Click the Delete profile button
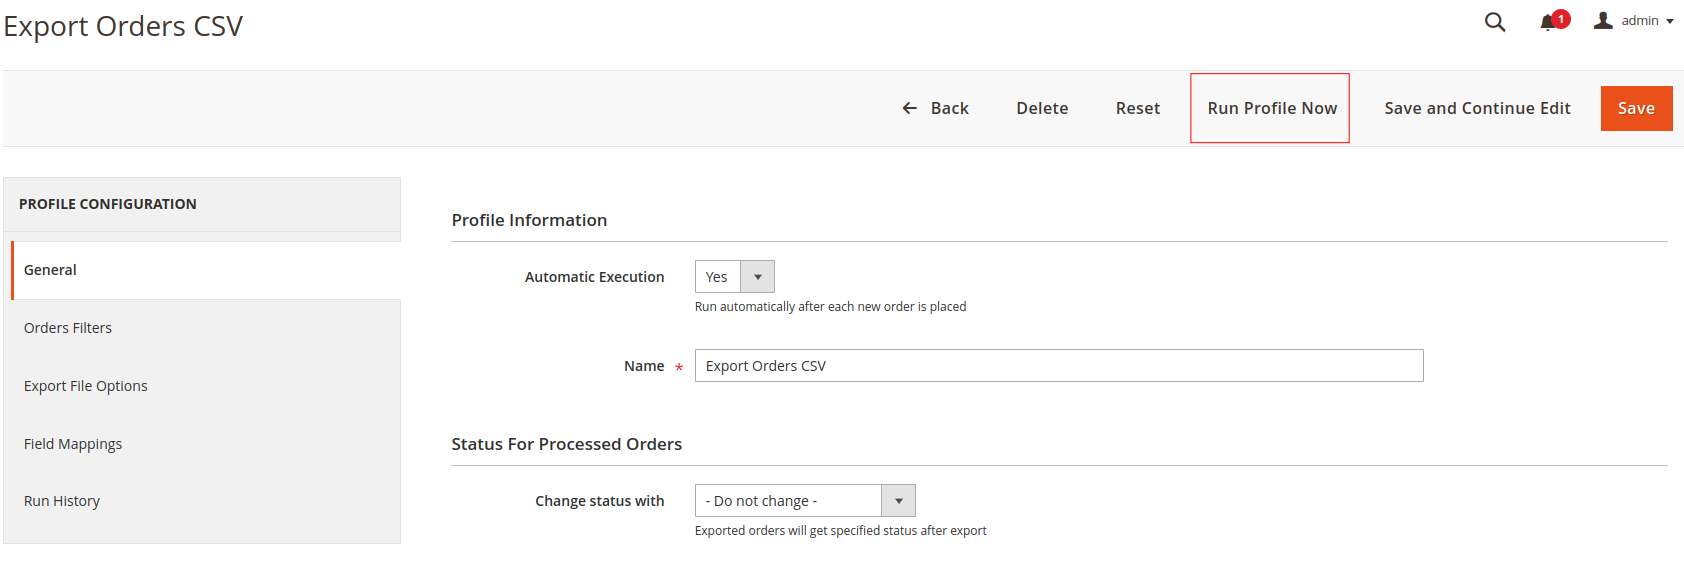This screenshot has height=582, width=1684. (x=1042, y=108)
